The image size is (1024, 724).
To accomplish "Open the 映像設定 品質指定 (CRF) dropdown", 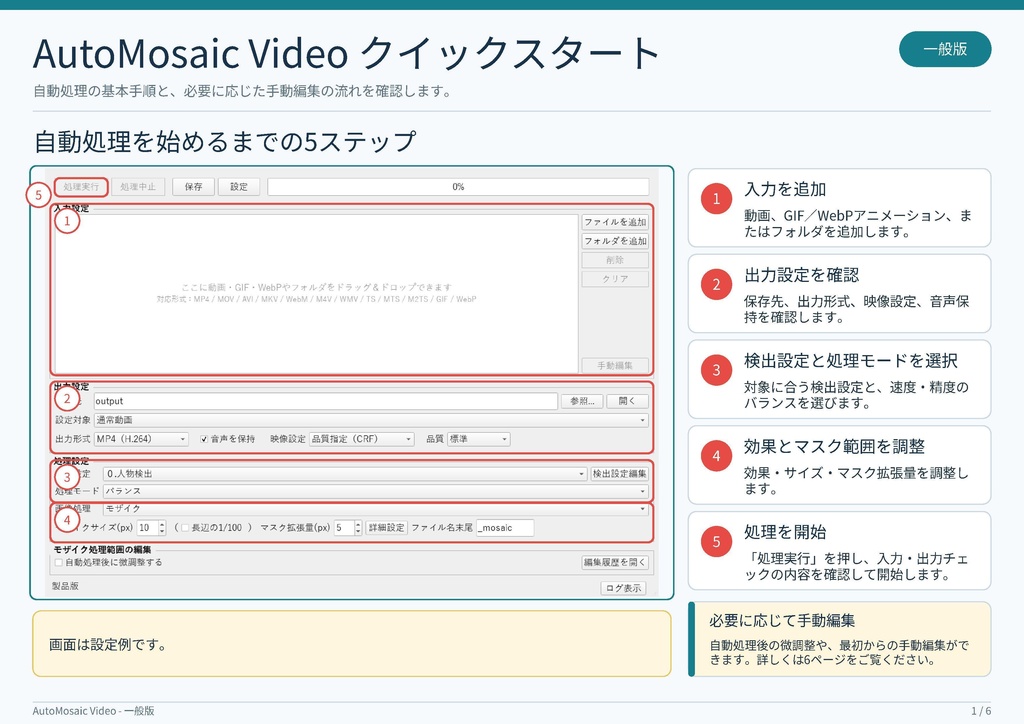I will point(362,439).
